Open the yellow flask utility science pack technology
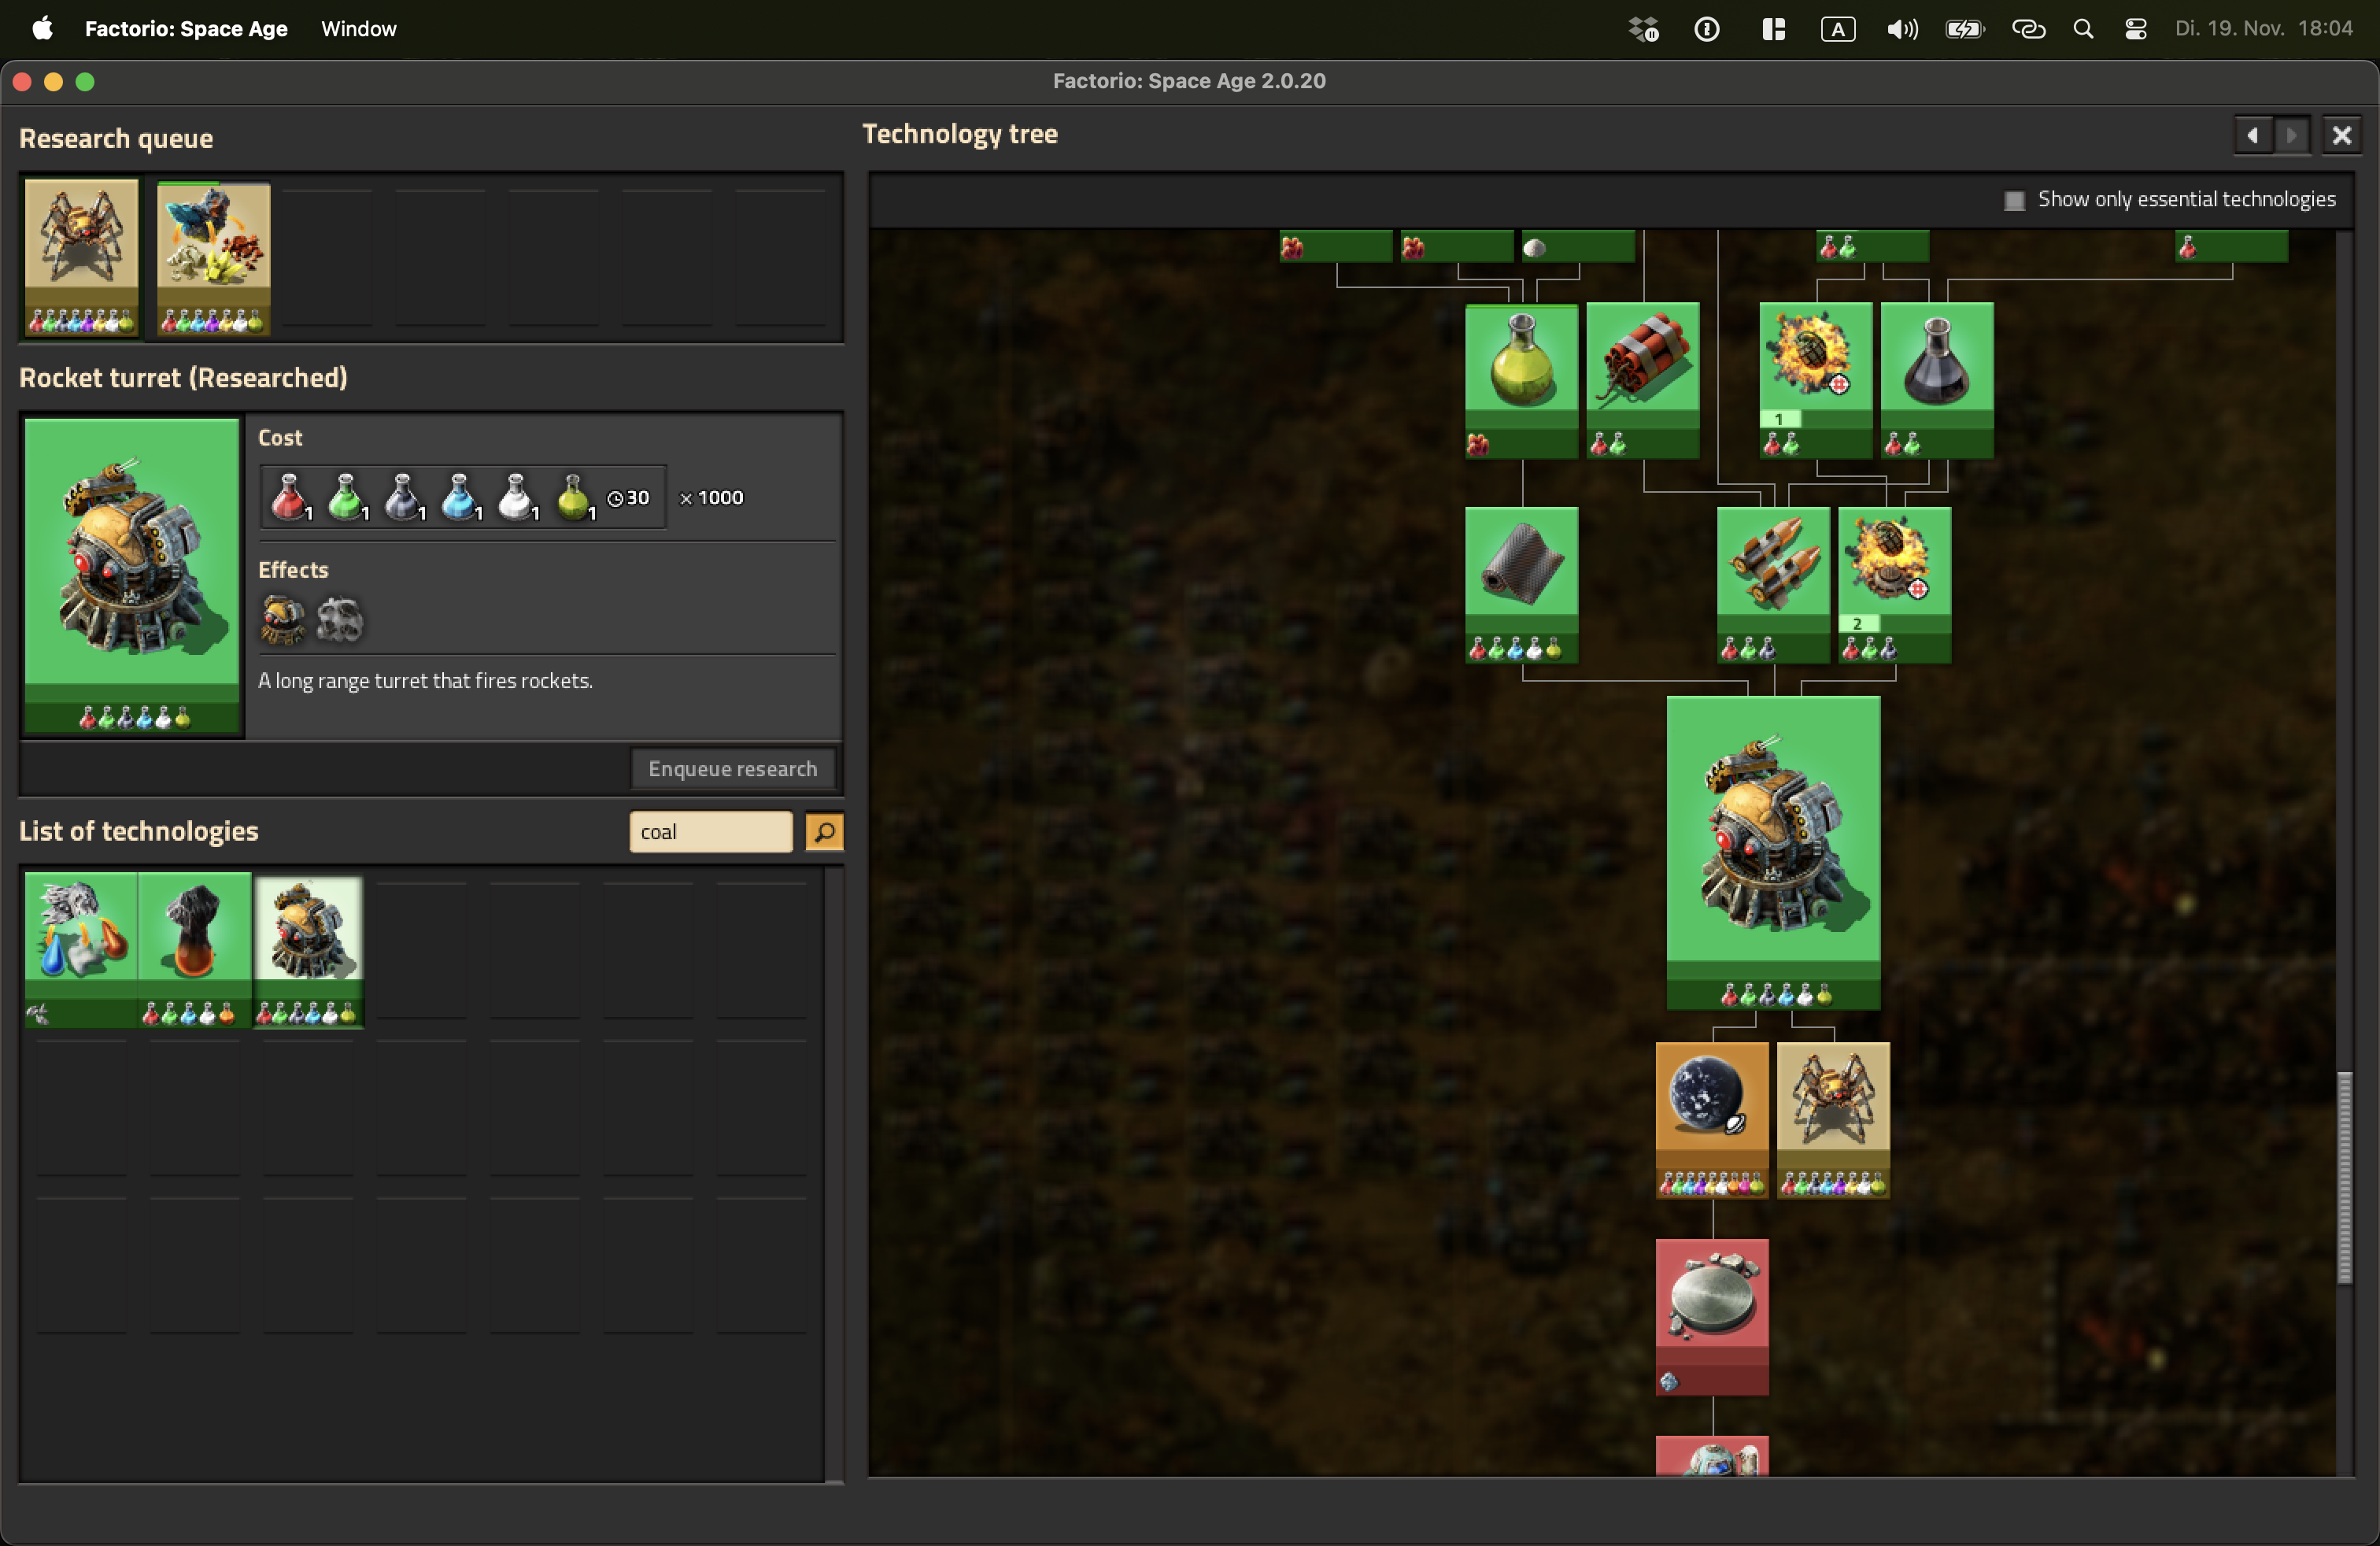Image resolution: width=2380 pixels, height=1546 pixels. (1521, 380)
